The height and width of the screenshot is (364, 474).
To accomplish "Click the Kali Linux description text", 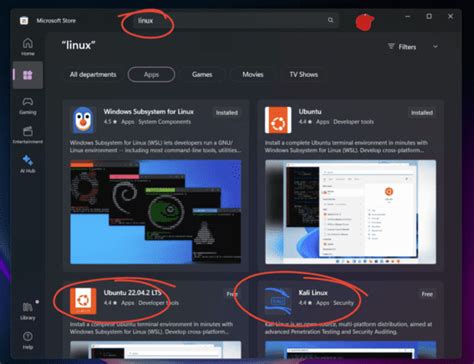I will [x=348, y=328].
